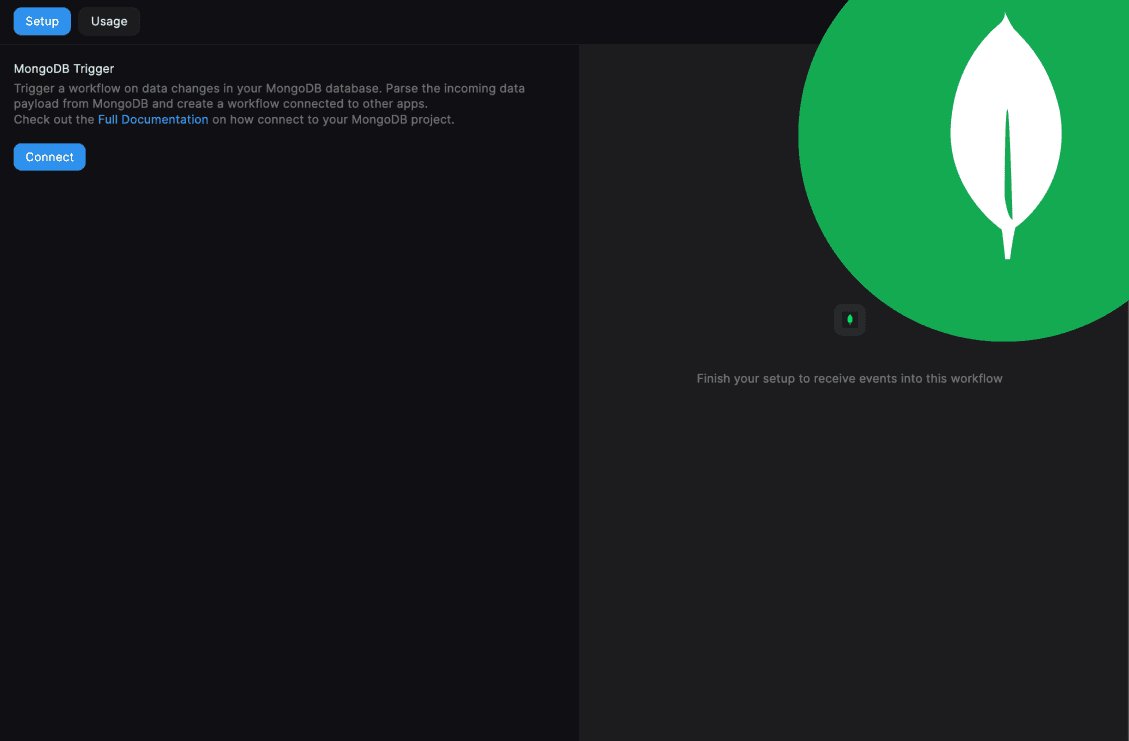This screenshot has height=741, width=1129.
Task: Open the Full Documentation link
Action: [153, 120]
